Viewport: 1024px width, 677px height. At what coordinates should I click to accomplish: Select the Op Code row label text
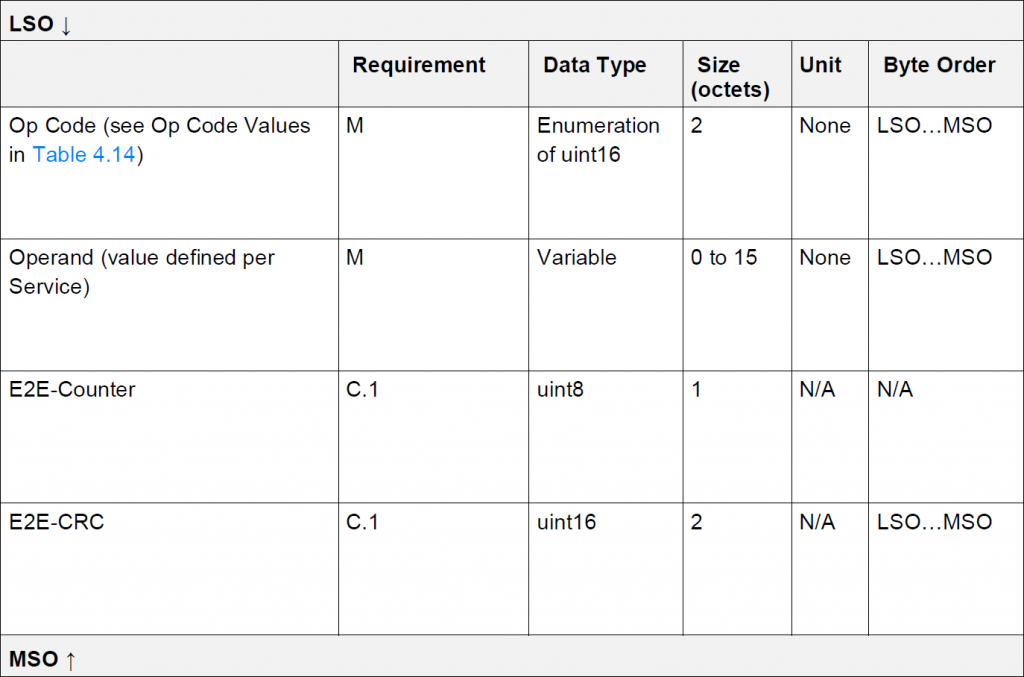(160, 126)
